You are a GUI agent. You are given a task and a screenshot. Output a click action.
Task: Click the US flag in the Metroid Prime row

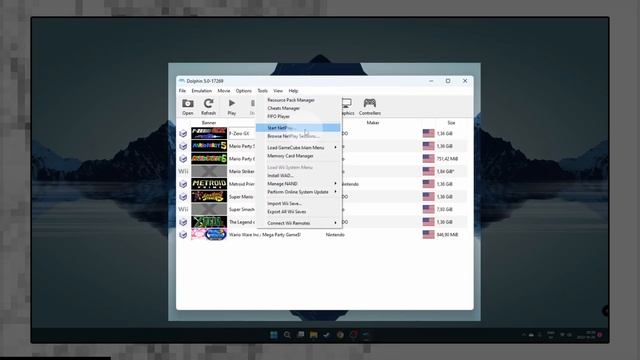[429, 184]
